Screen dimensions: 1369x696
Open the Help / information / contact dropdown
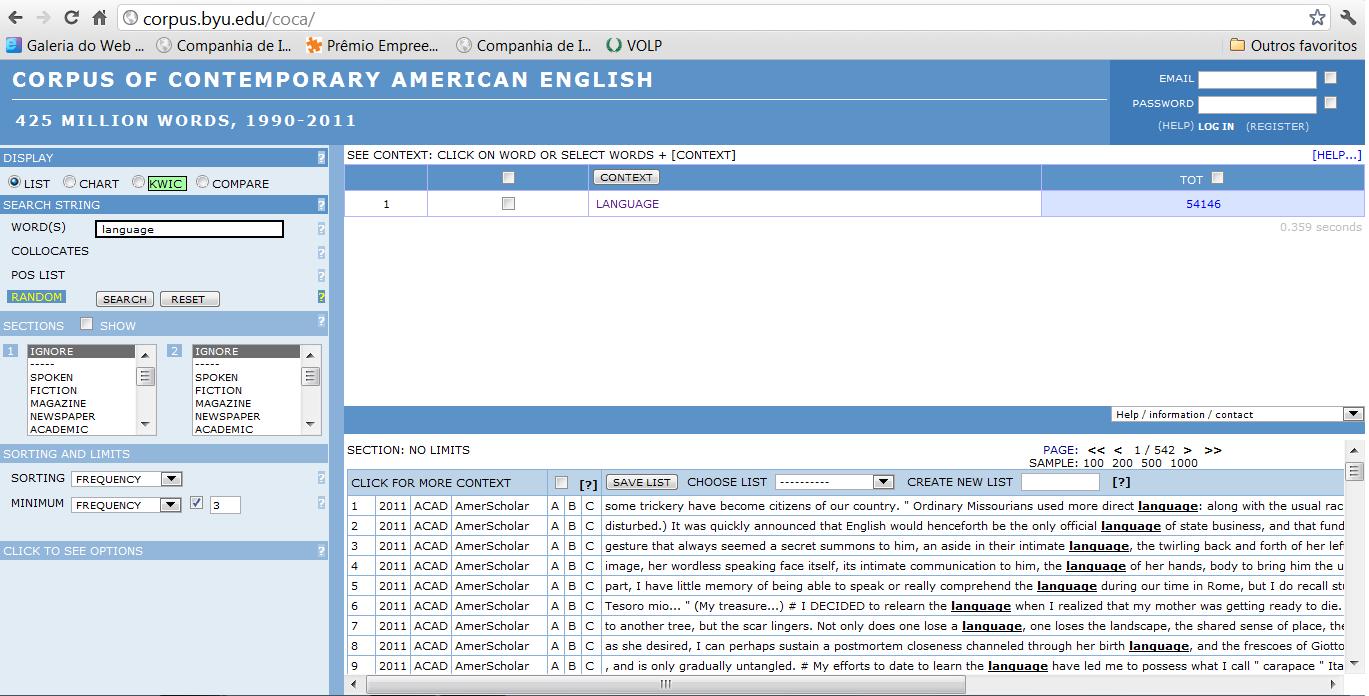point(1237,414)
